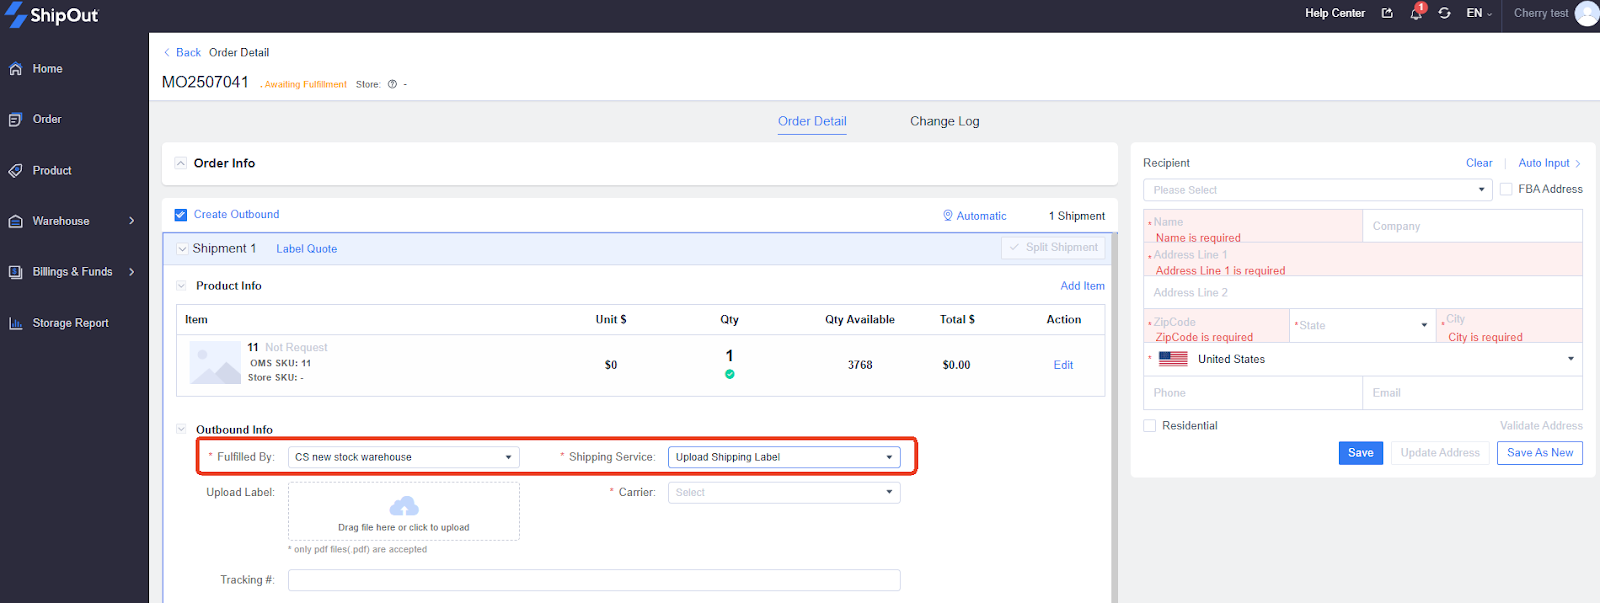The image size is (1600, 603).
Task: Click the City field
Action: tap(1510, 325)
